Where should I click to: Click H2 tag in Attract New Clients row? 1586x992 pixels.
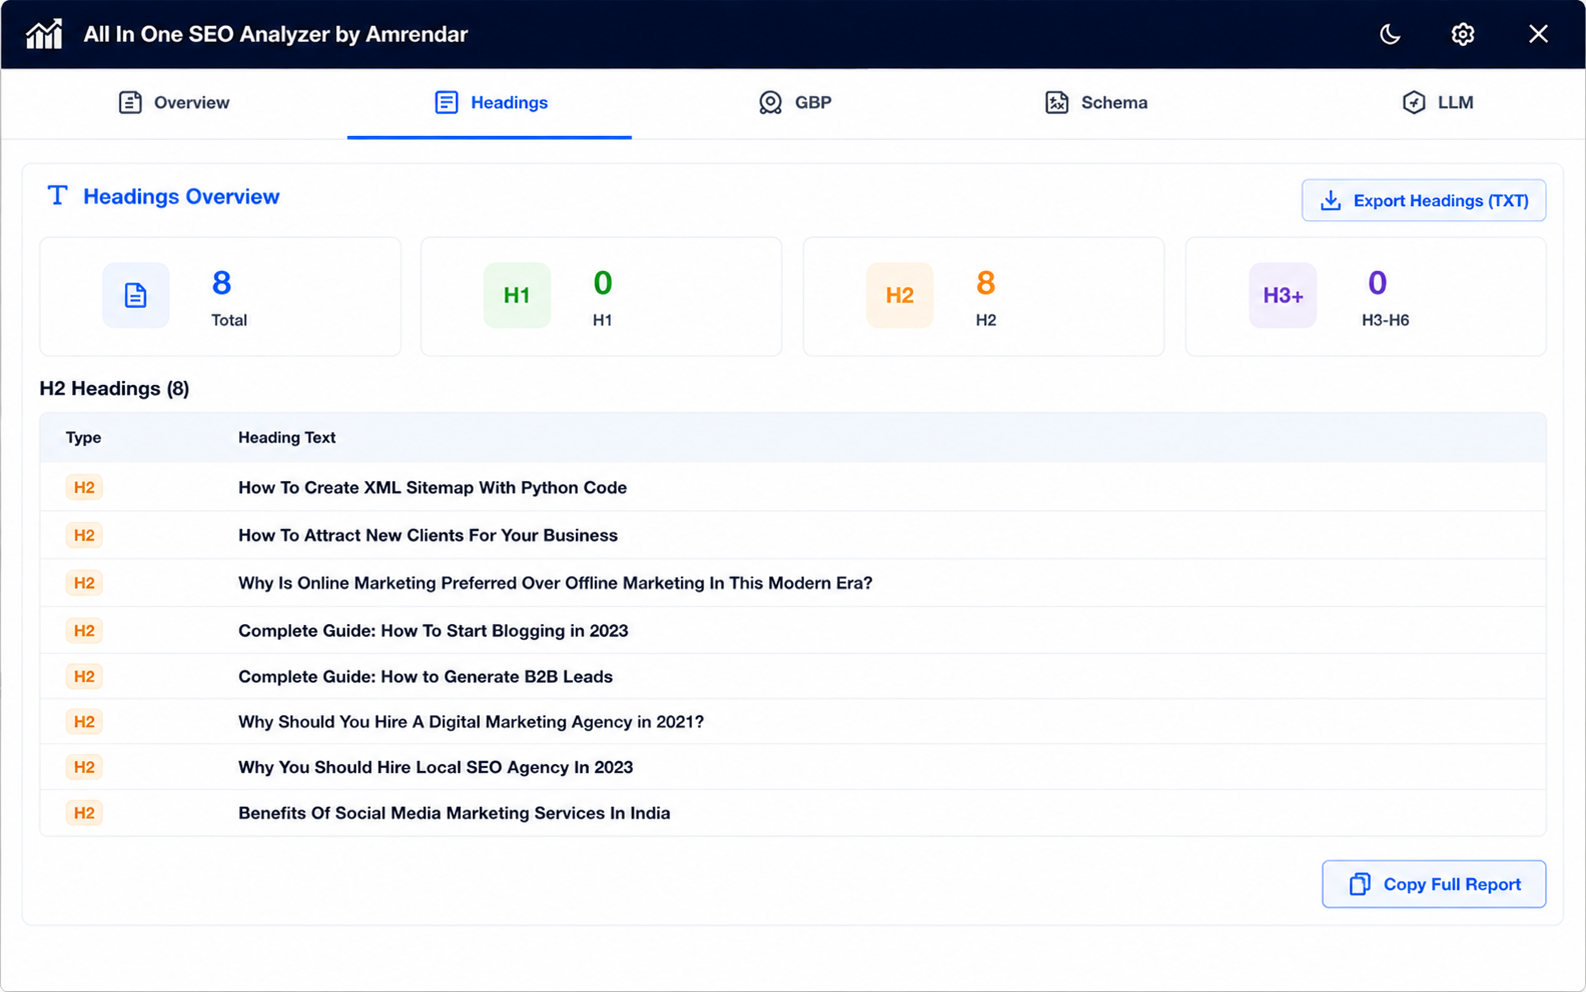[x=84, y=535]
